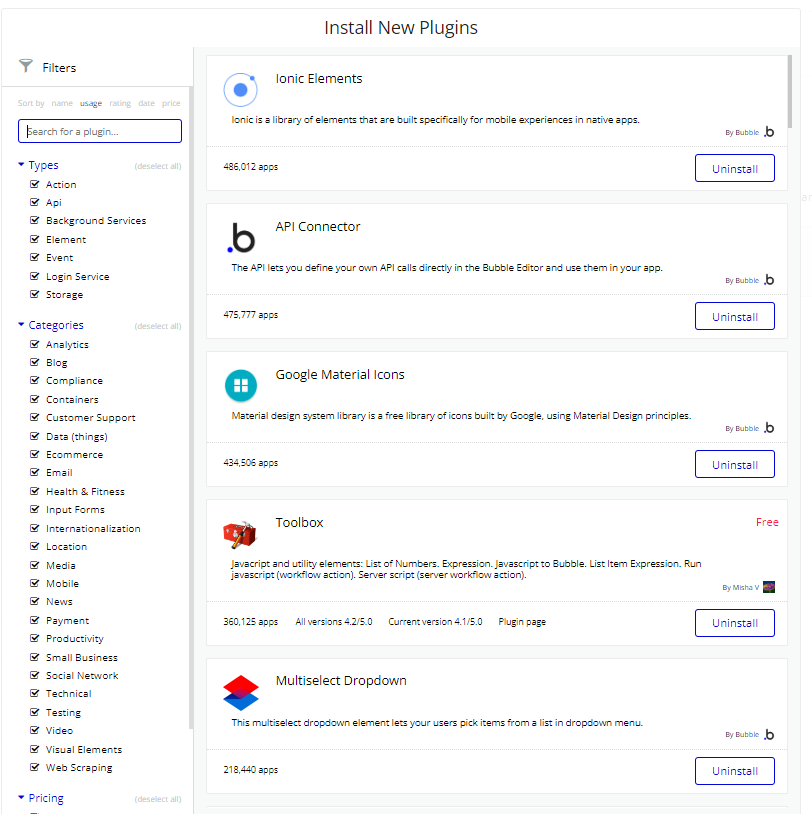Uncheck the Web Scraping category checkbox
The image size is (812, 814).
click(35, 768)
